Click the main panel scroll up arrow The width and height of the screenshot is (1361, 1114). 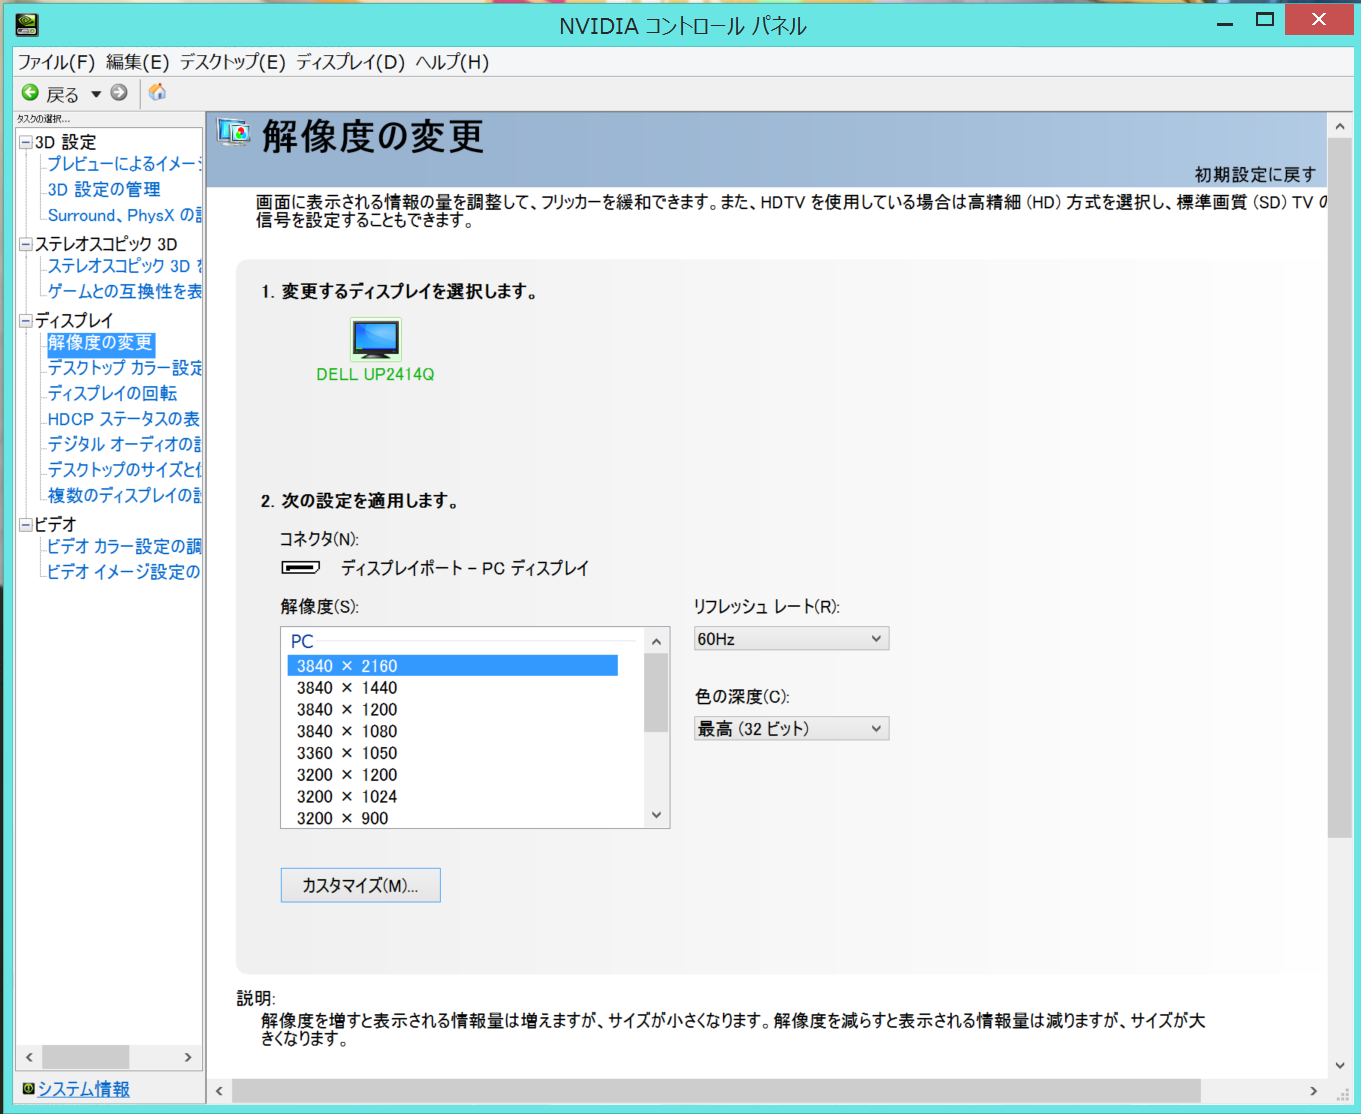pos(1340,127)
